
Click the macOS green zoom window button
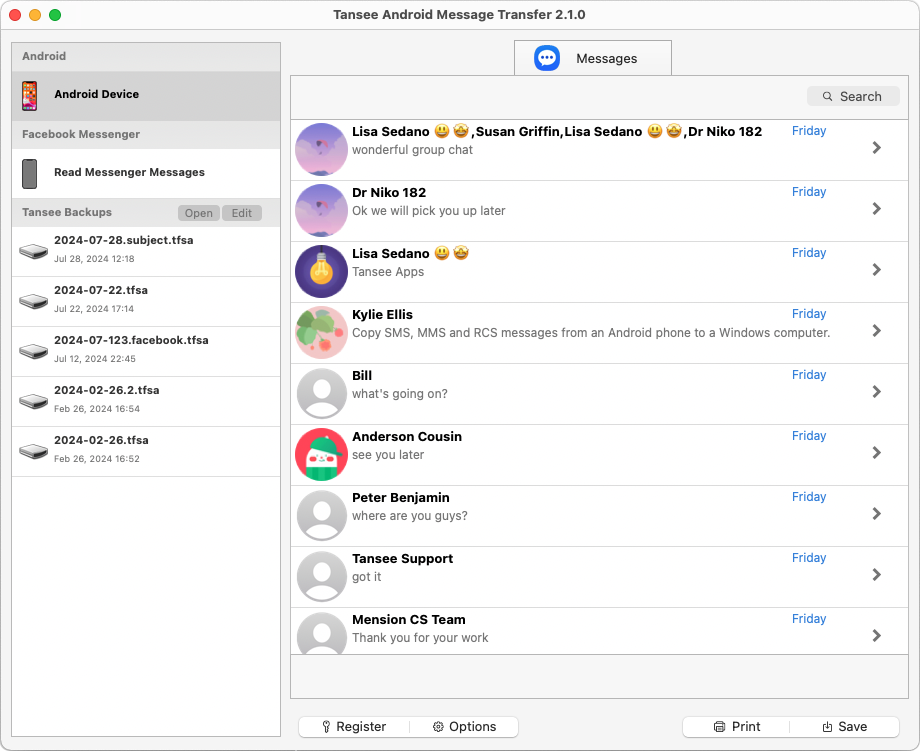coord(55,15)
